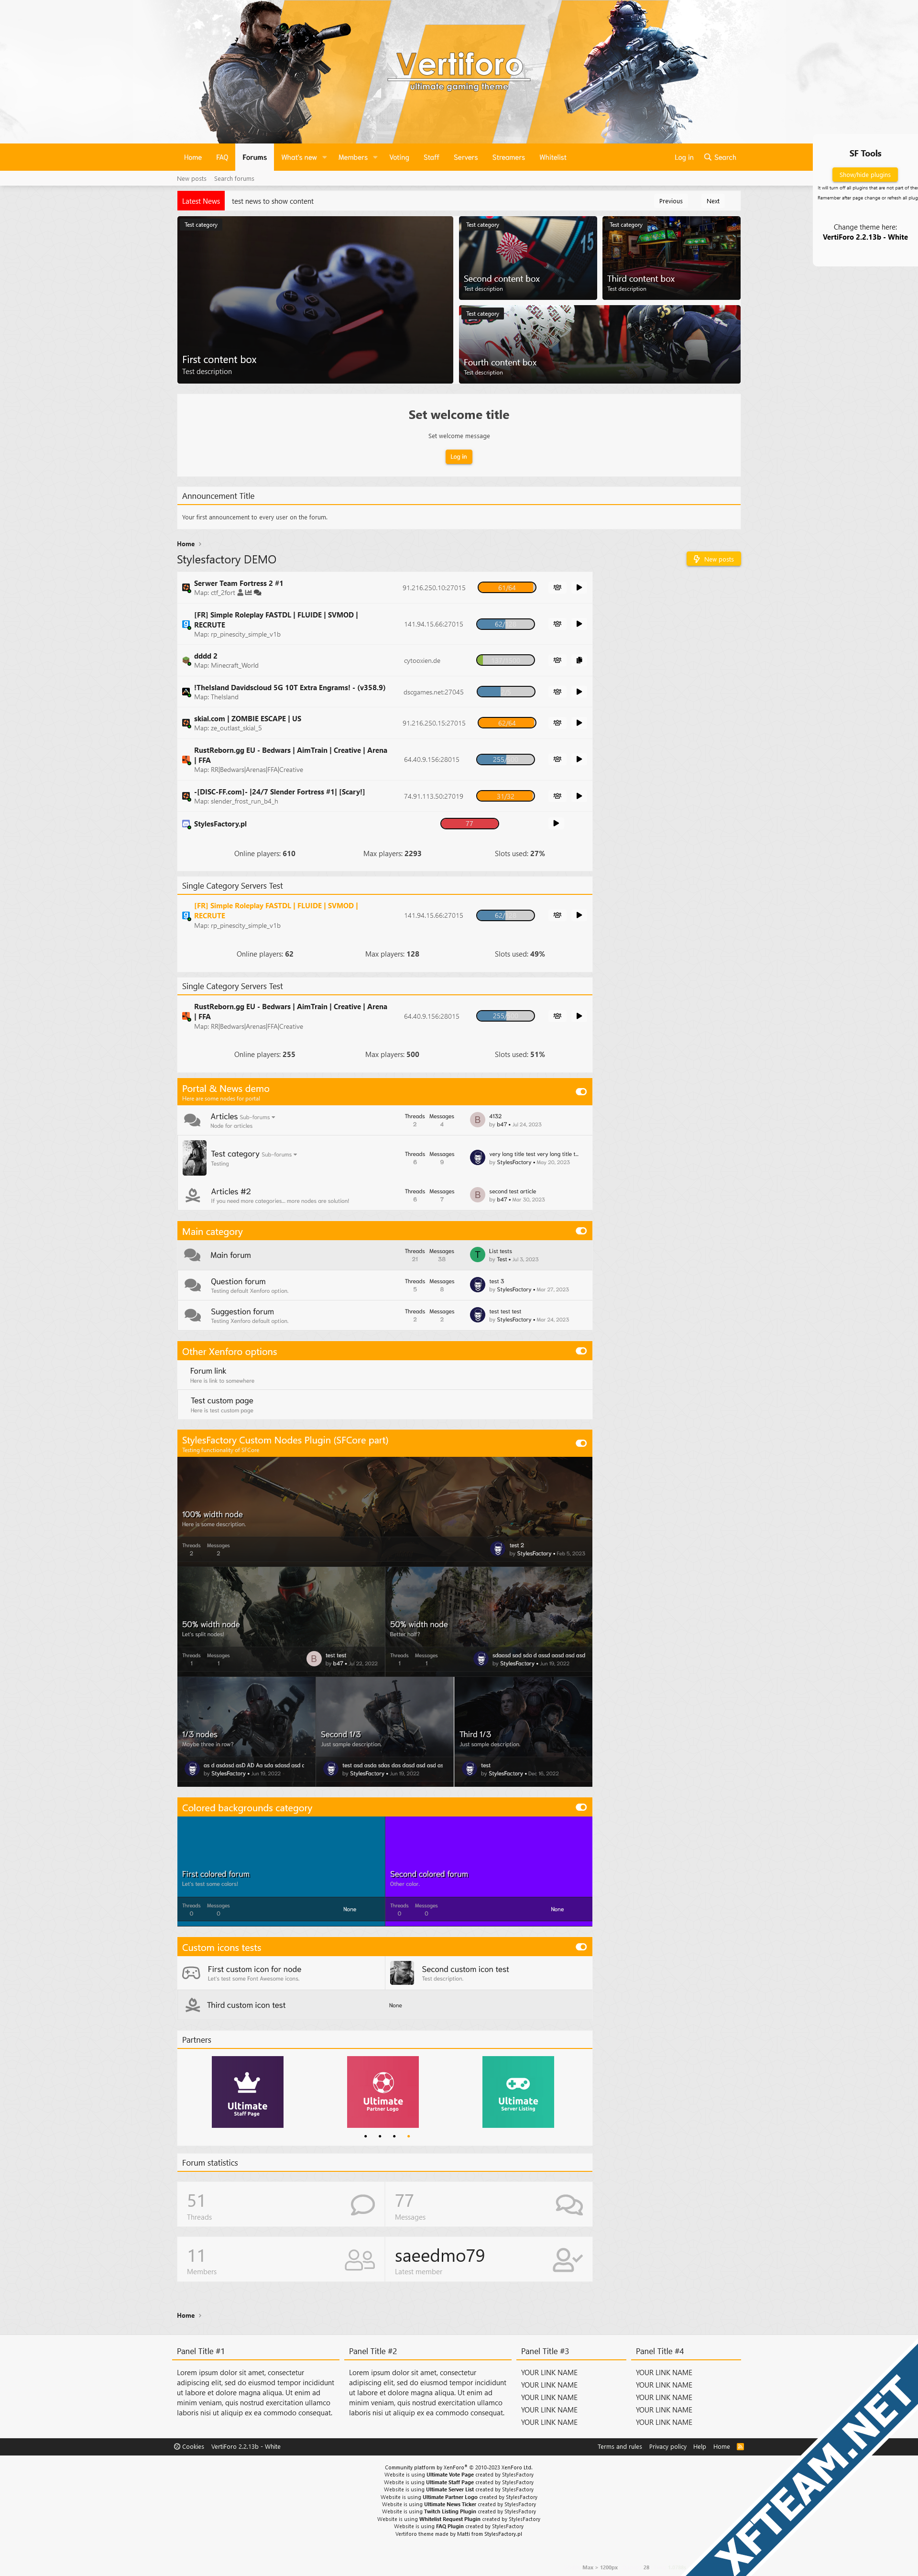Screen dimensions: 918x2576
Task: Open the Voting navigation tab
Action: [399, 157]
